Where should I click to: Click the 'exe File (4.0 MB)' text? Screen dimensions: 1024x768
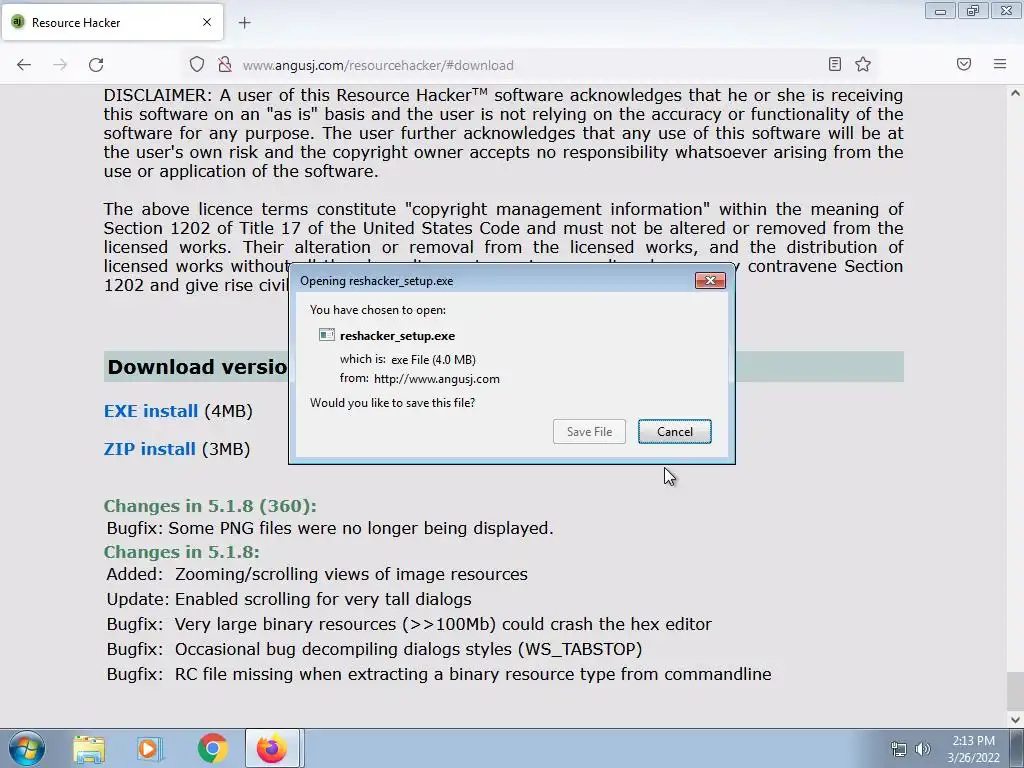pyautogui.click(x=433, y=360)
